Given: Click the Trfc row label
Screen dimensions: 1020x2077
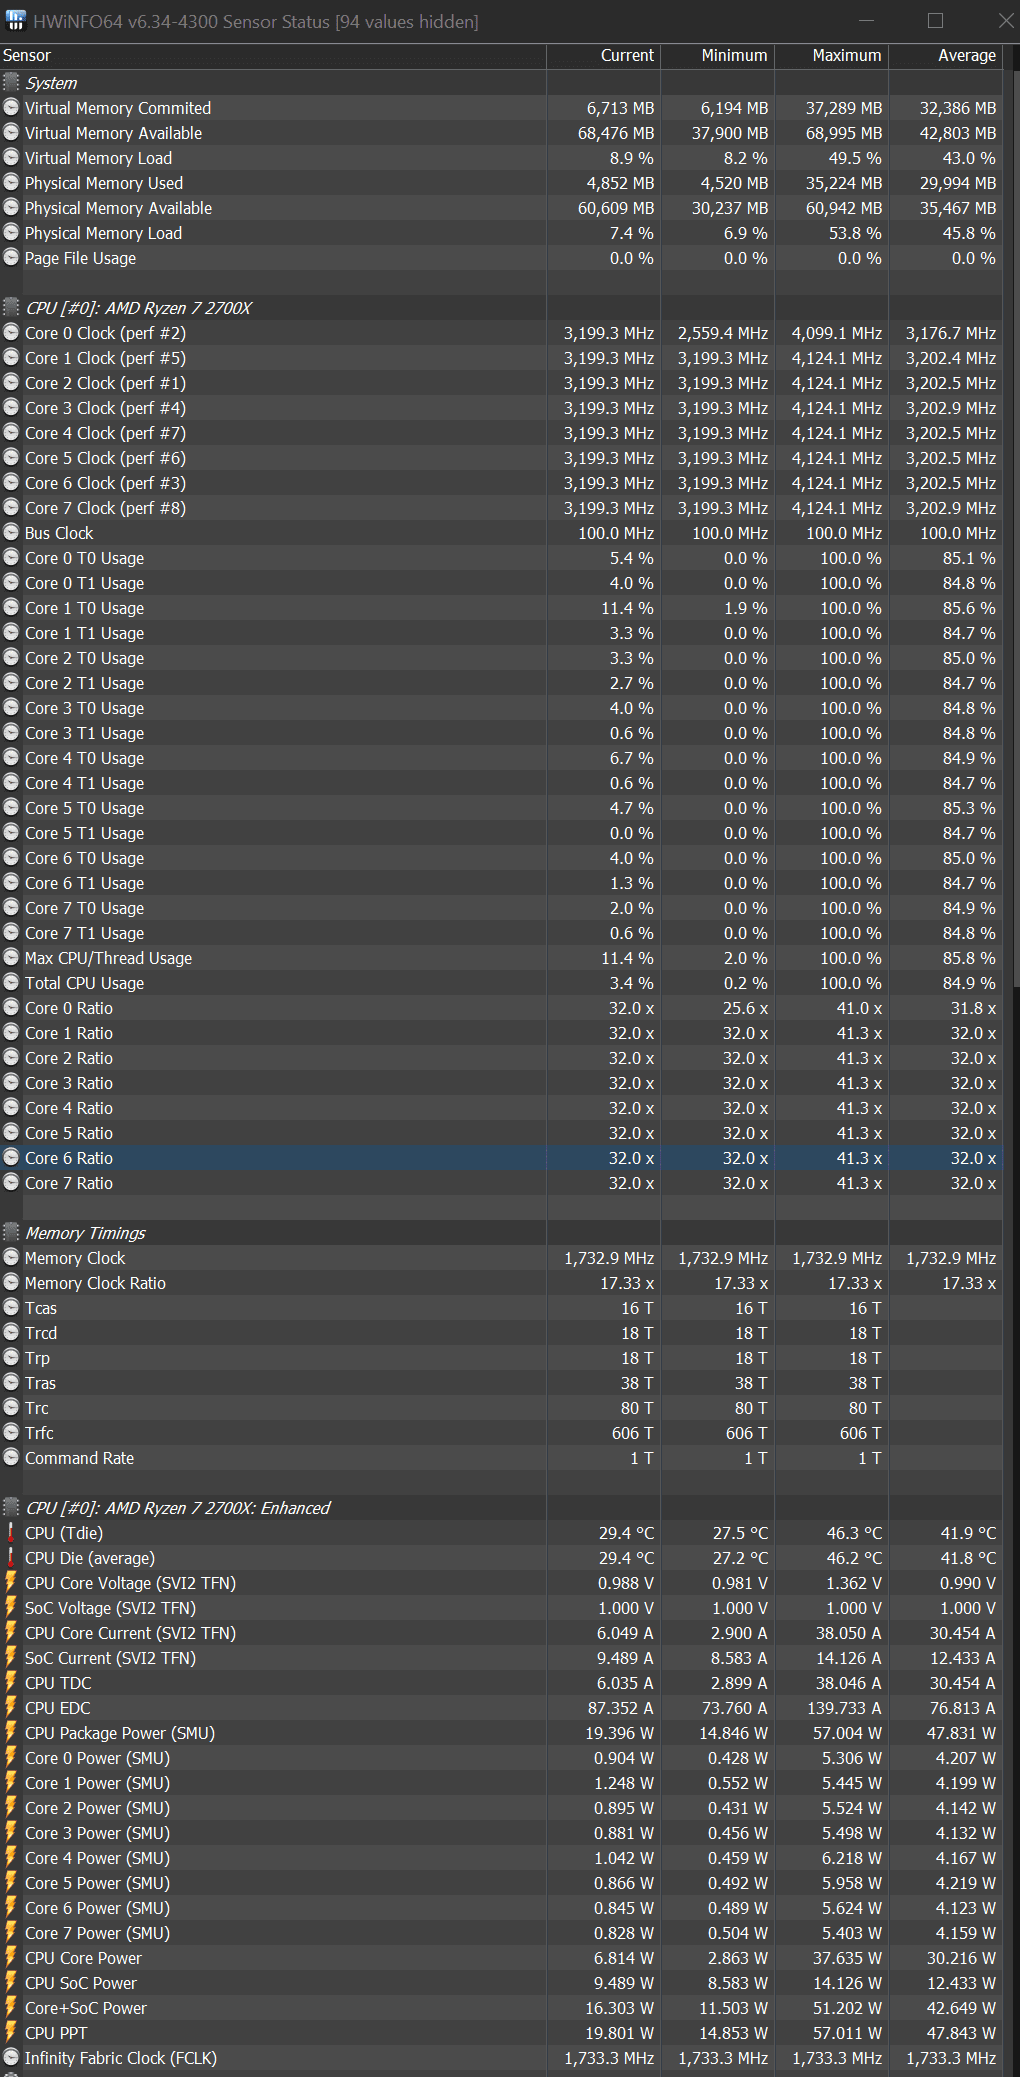Looking at the screenshot, I should point(39,1433).
